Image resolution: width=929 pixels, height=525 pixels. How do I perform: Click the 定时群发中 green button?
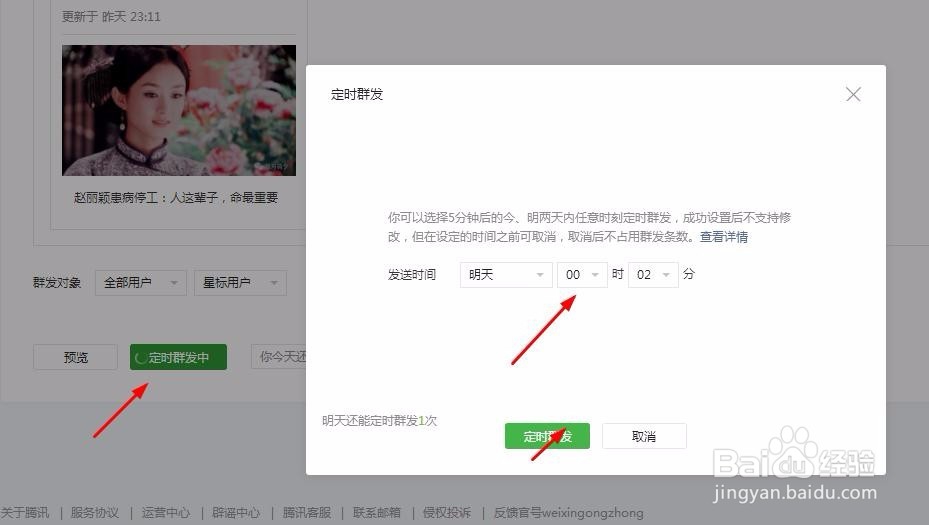[x=178, y=357]
